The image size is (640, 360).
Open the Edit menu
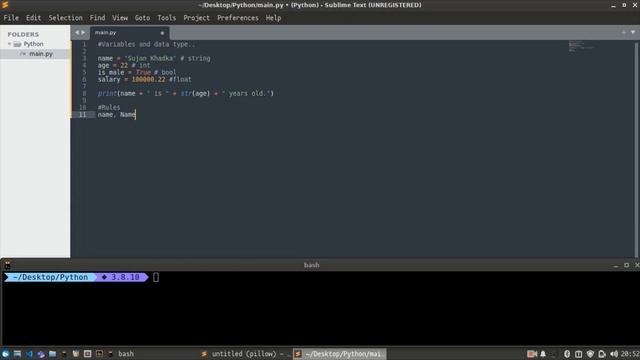click(33, 18)
